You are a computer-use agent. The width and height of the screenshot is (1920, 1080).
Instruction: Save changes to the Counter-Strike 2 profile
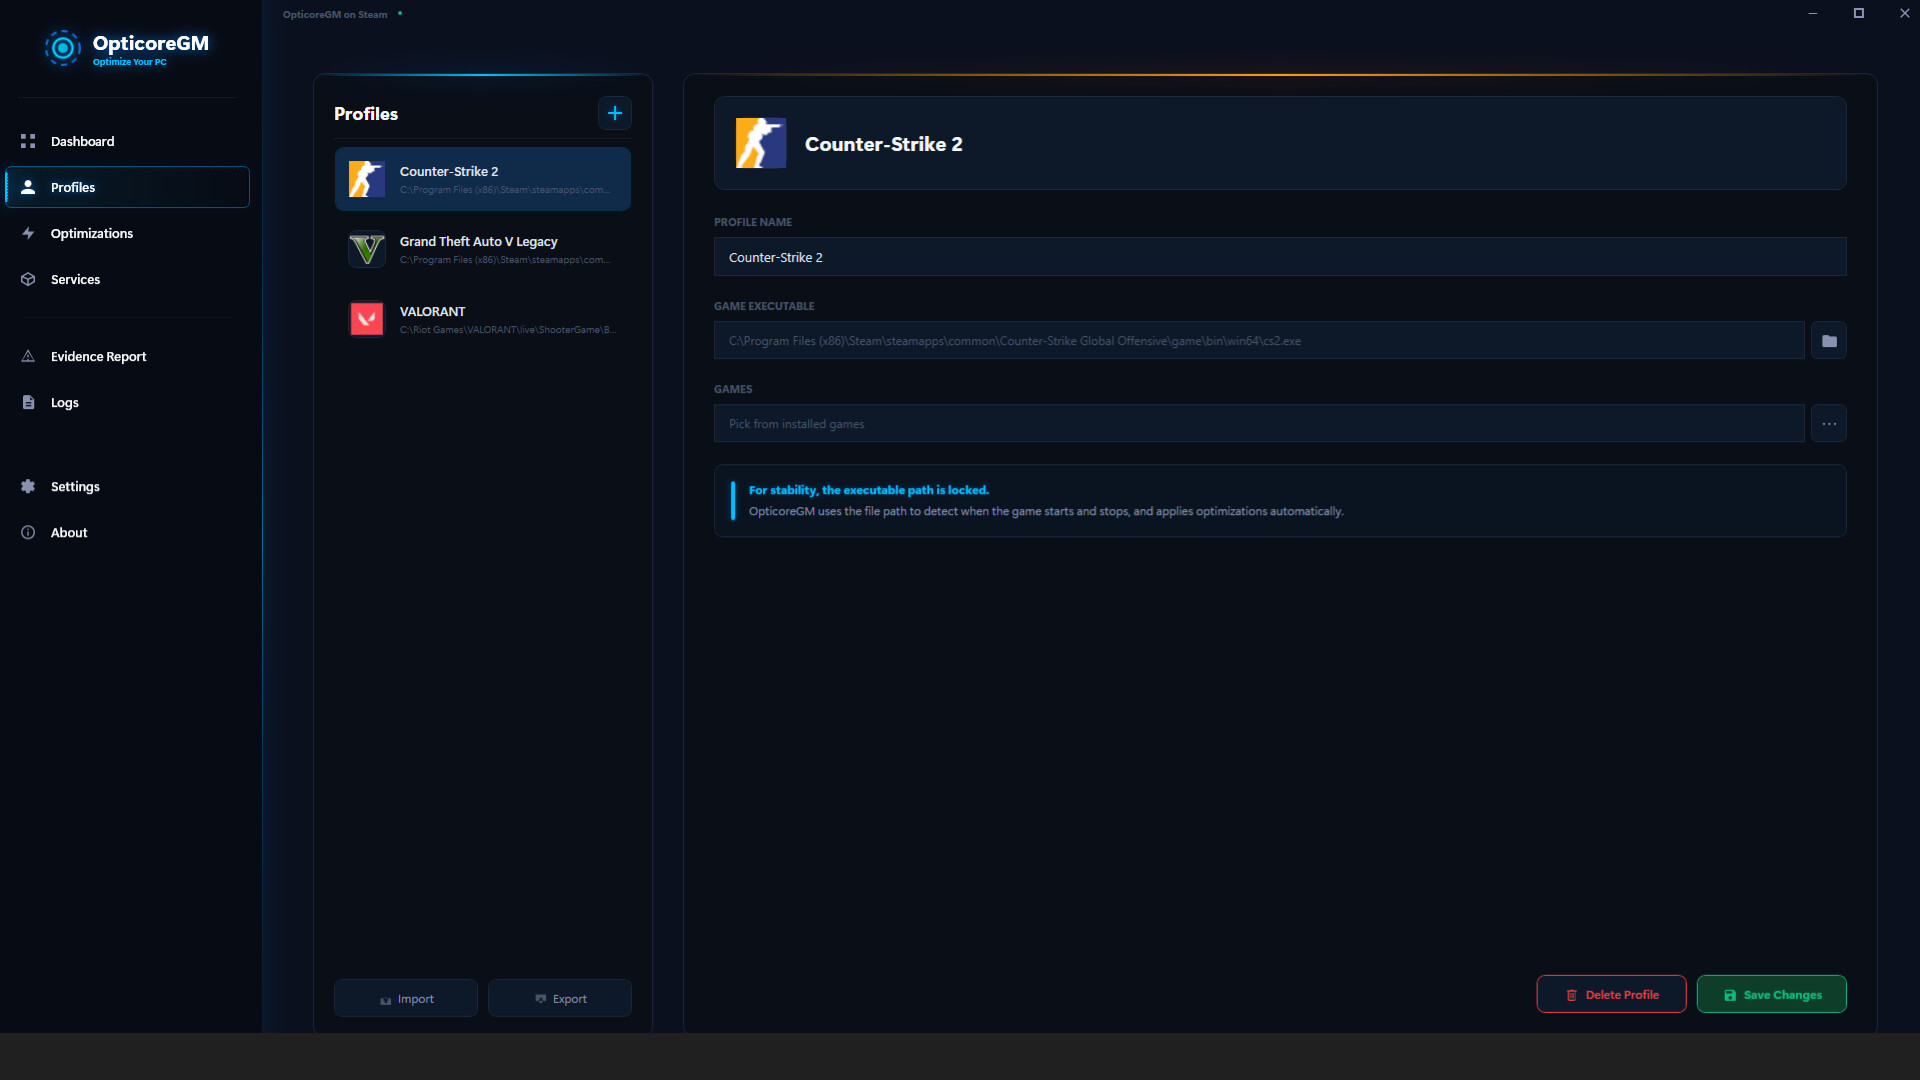click(1772, 994)
